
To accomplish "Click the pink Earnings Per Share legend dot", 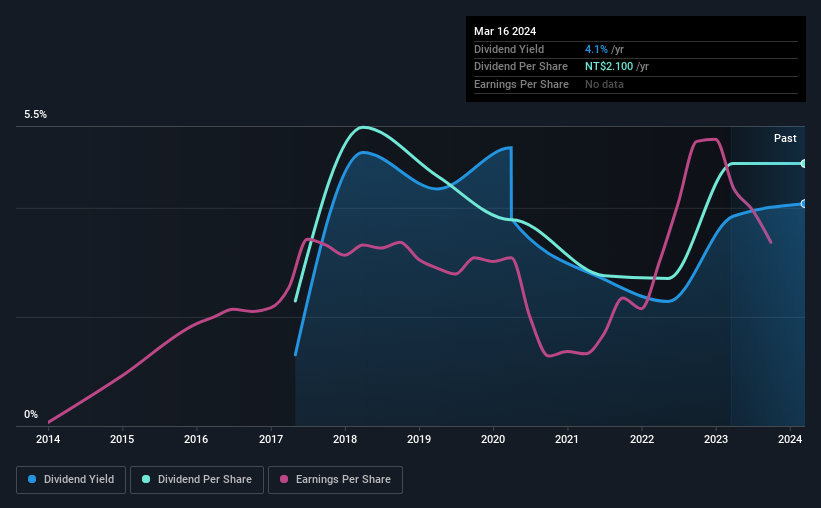I will (284, 479).
